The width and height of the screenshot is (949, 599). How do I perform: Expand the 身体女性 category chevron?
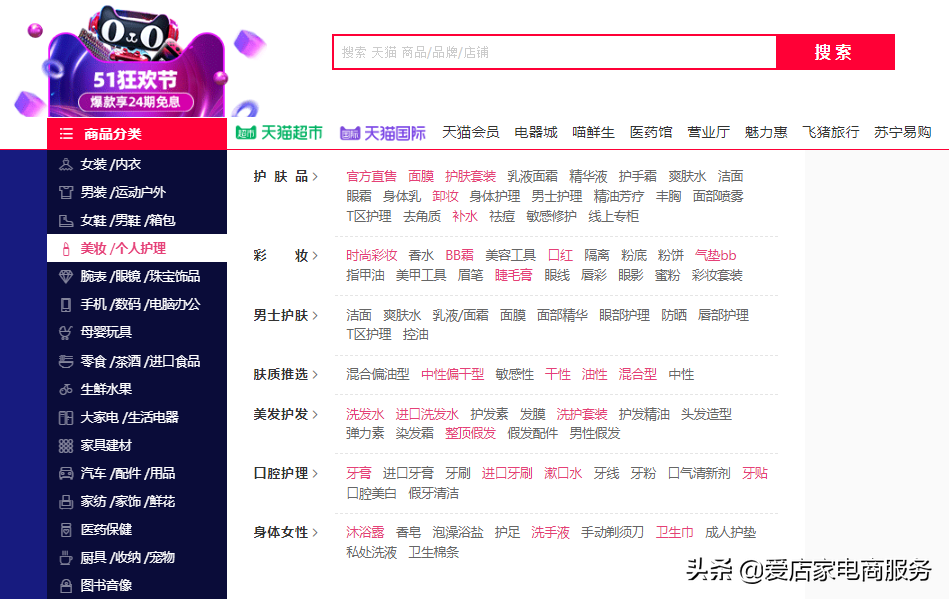coord(315,532)
